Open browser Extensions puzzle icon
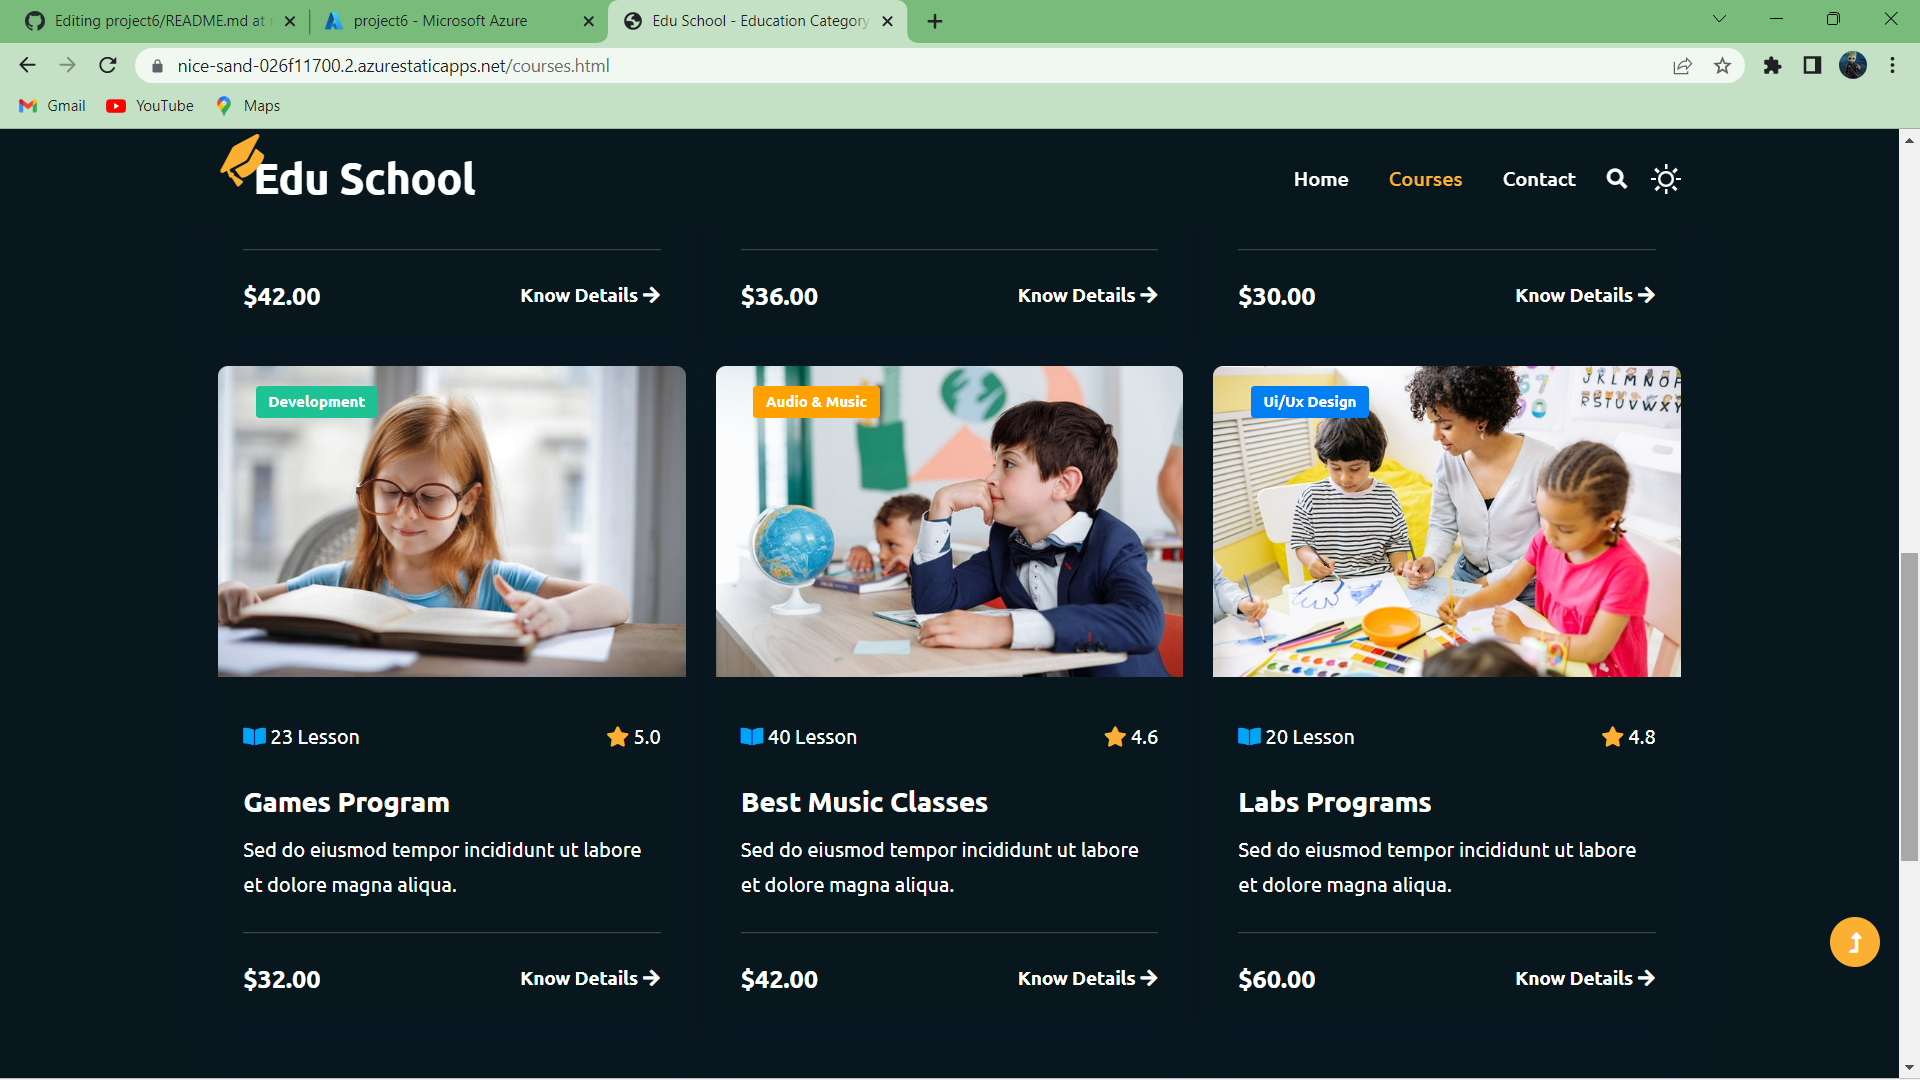 [1772, 66]
